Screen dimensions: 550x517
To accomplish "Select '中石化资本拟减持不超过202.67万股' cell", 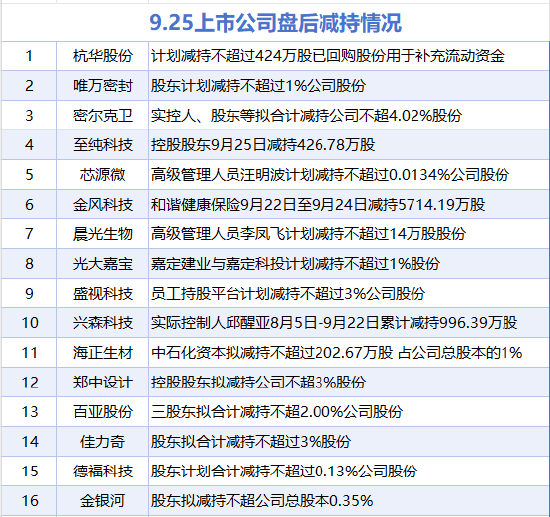I will point(349,352).
